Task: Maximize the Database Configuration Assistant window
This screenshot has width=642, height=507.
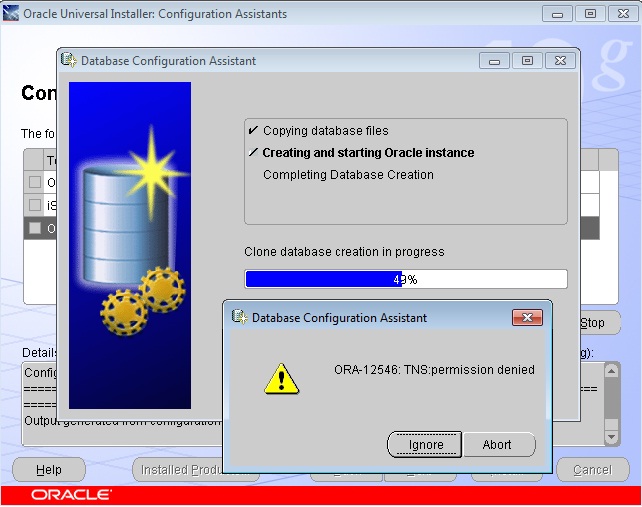Action: click(527, 60)
